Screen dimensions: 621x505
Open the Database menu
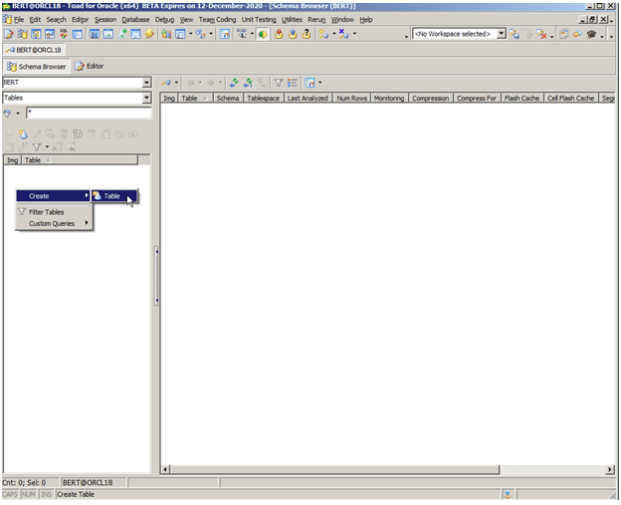135,20
